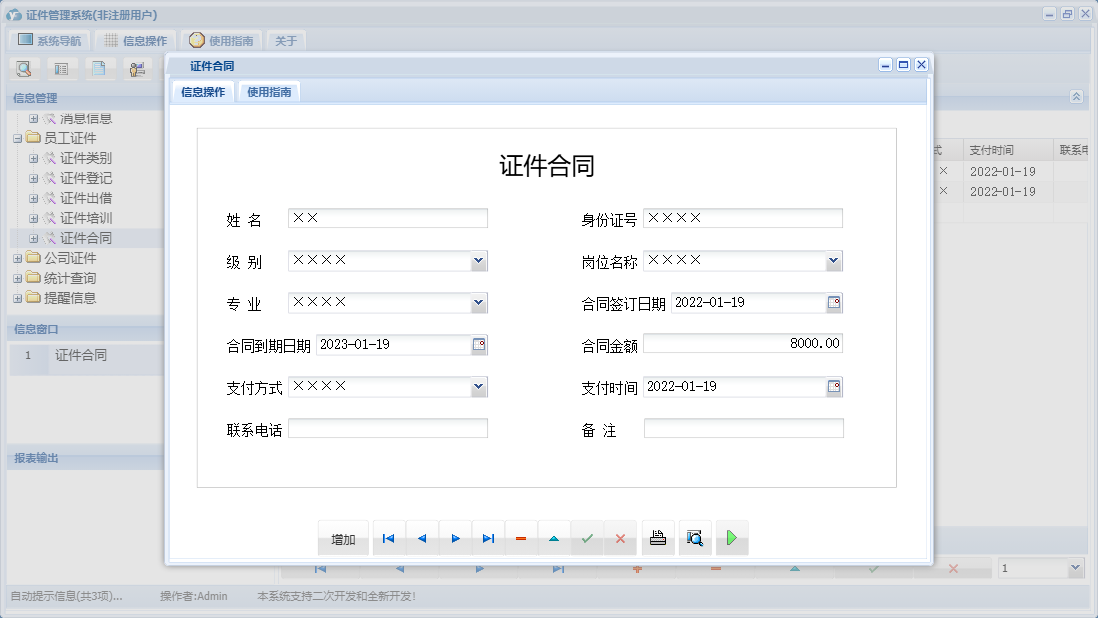The width and height of the screenshot is (1098, 618).
Task: Click the 增加 button to add a record
Action: pos(343,538)
